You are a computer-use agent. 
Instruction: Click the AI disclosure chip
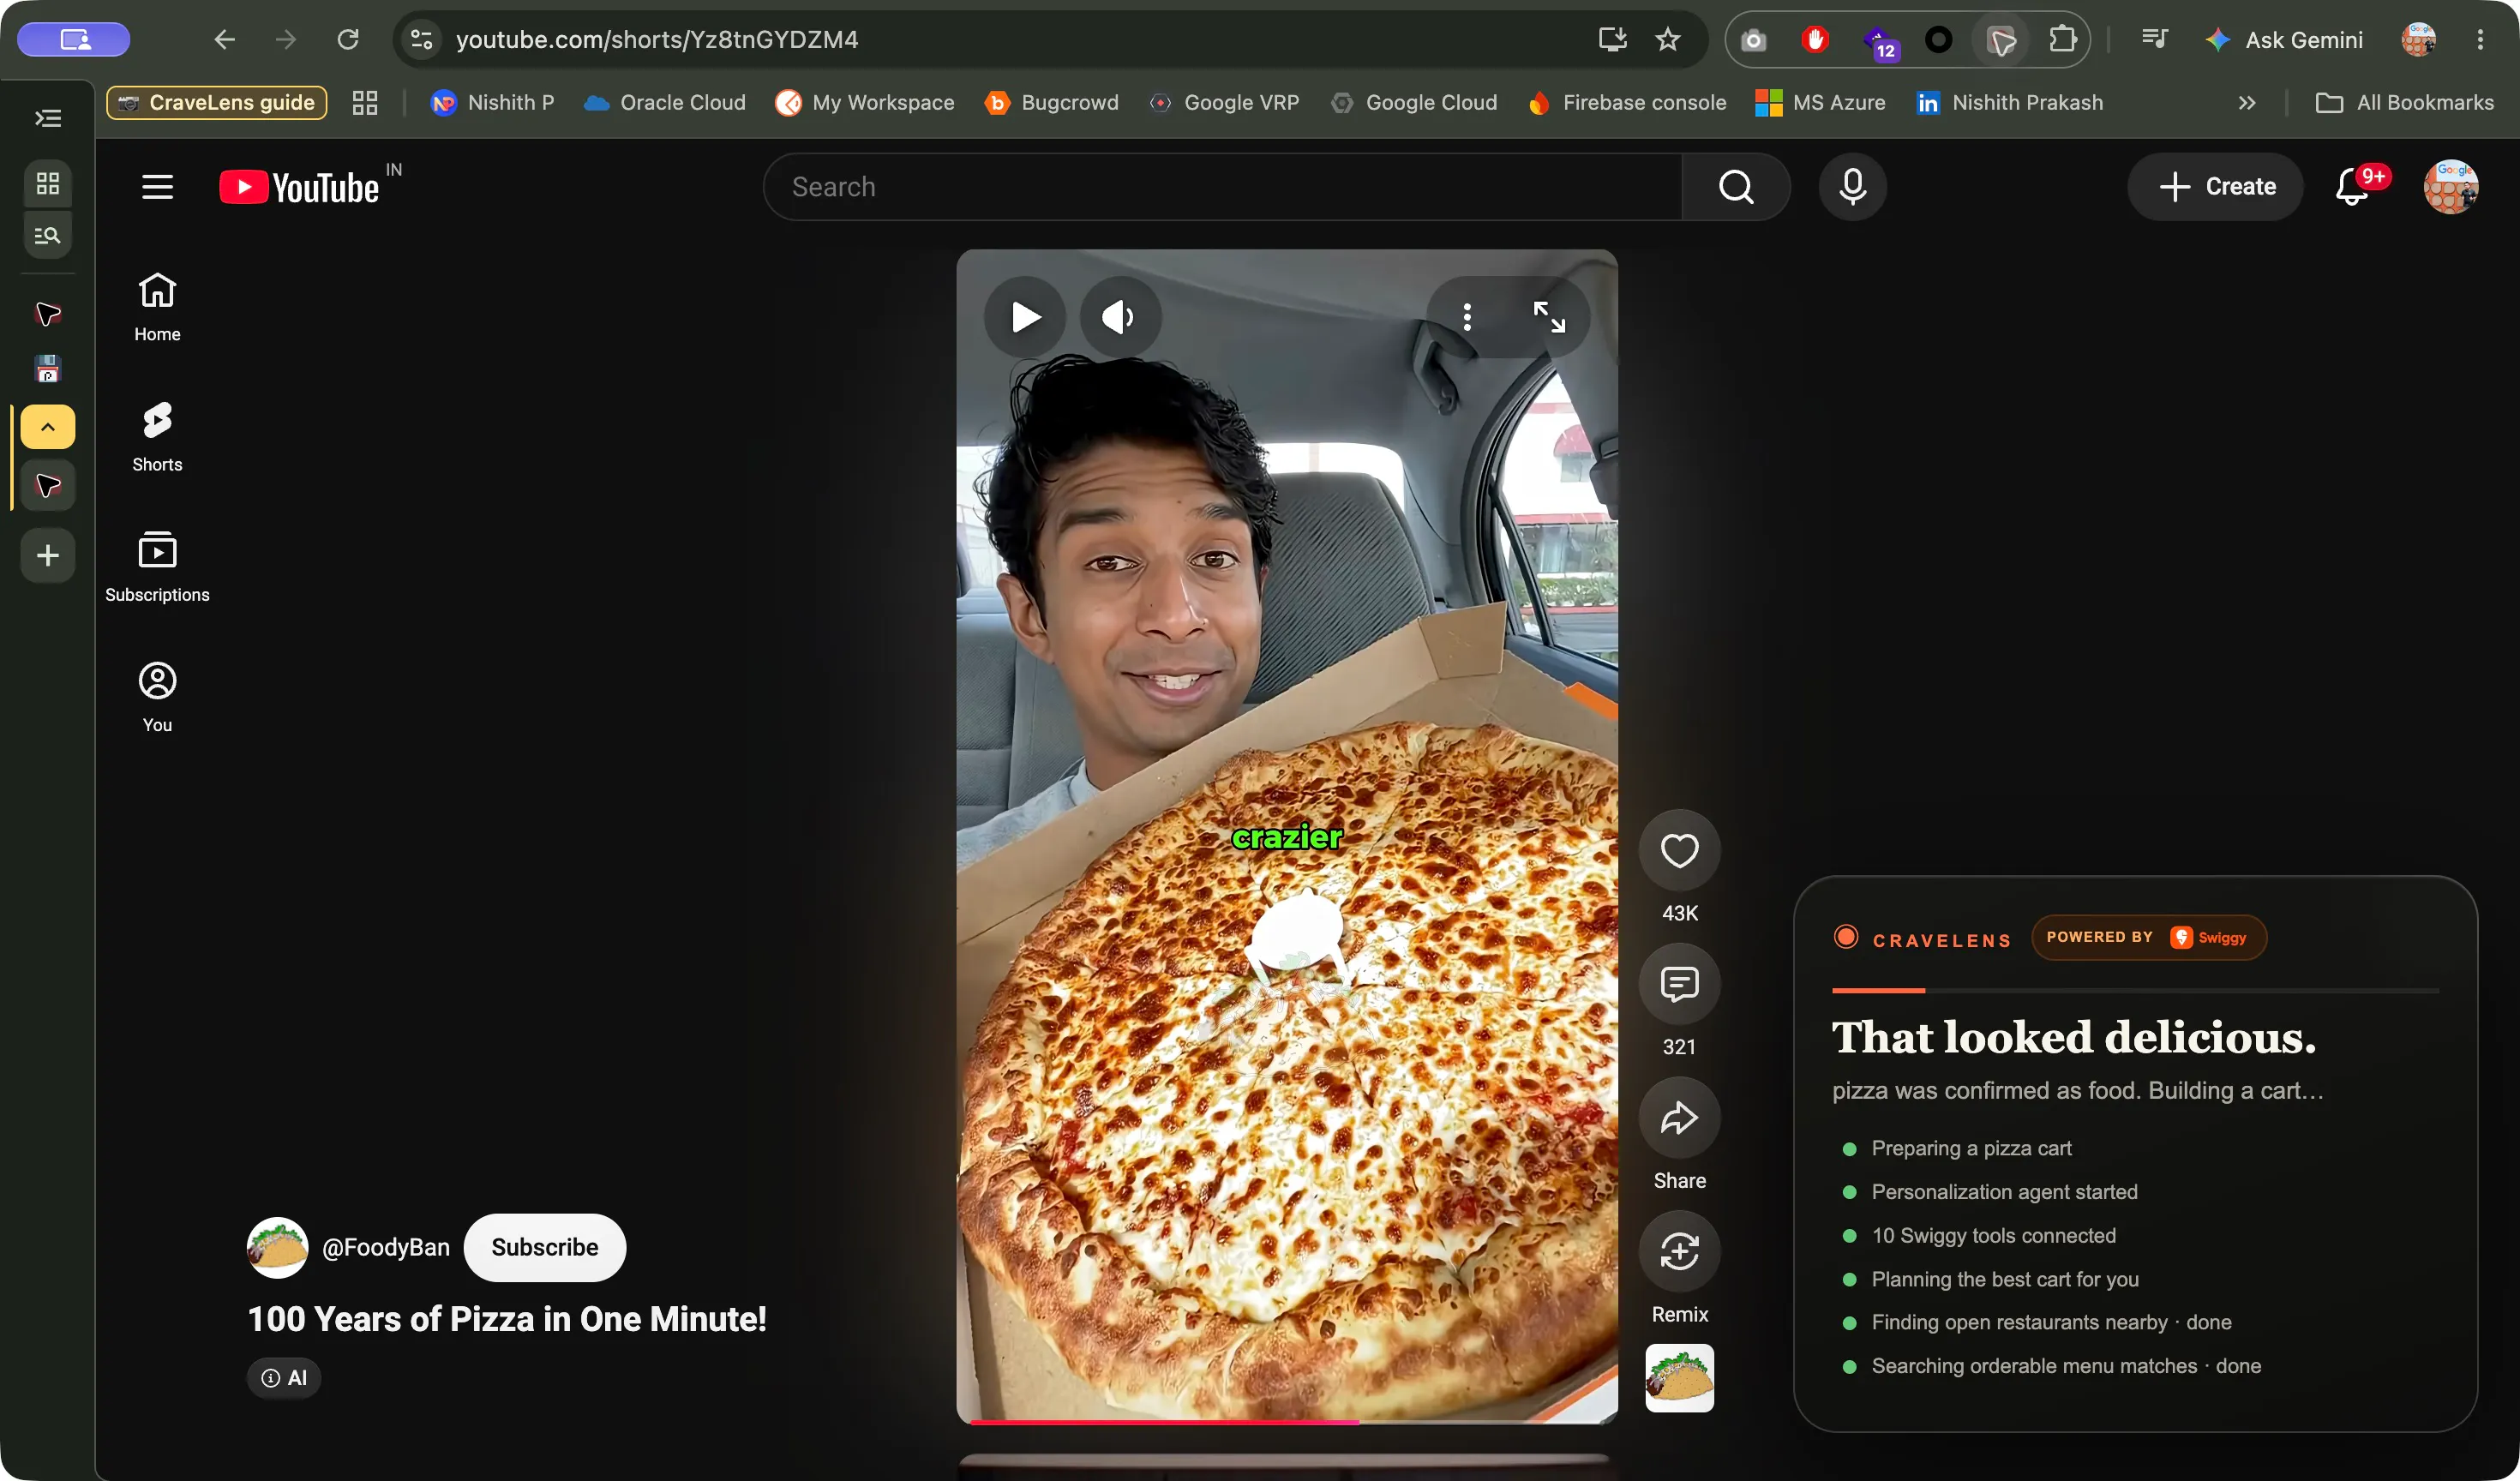[x=284, y=1378]
